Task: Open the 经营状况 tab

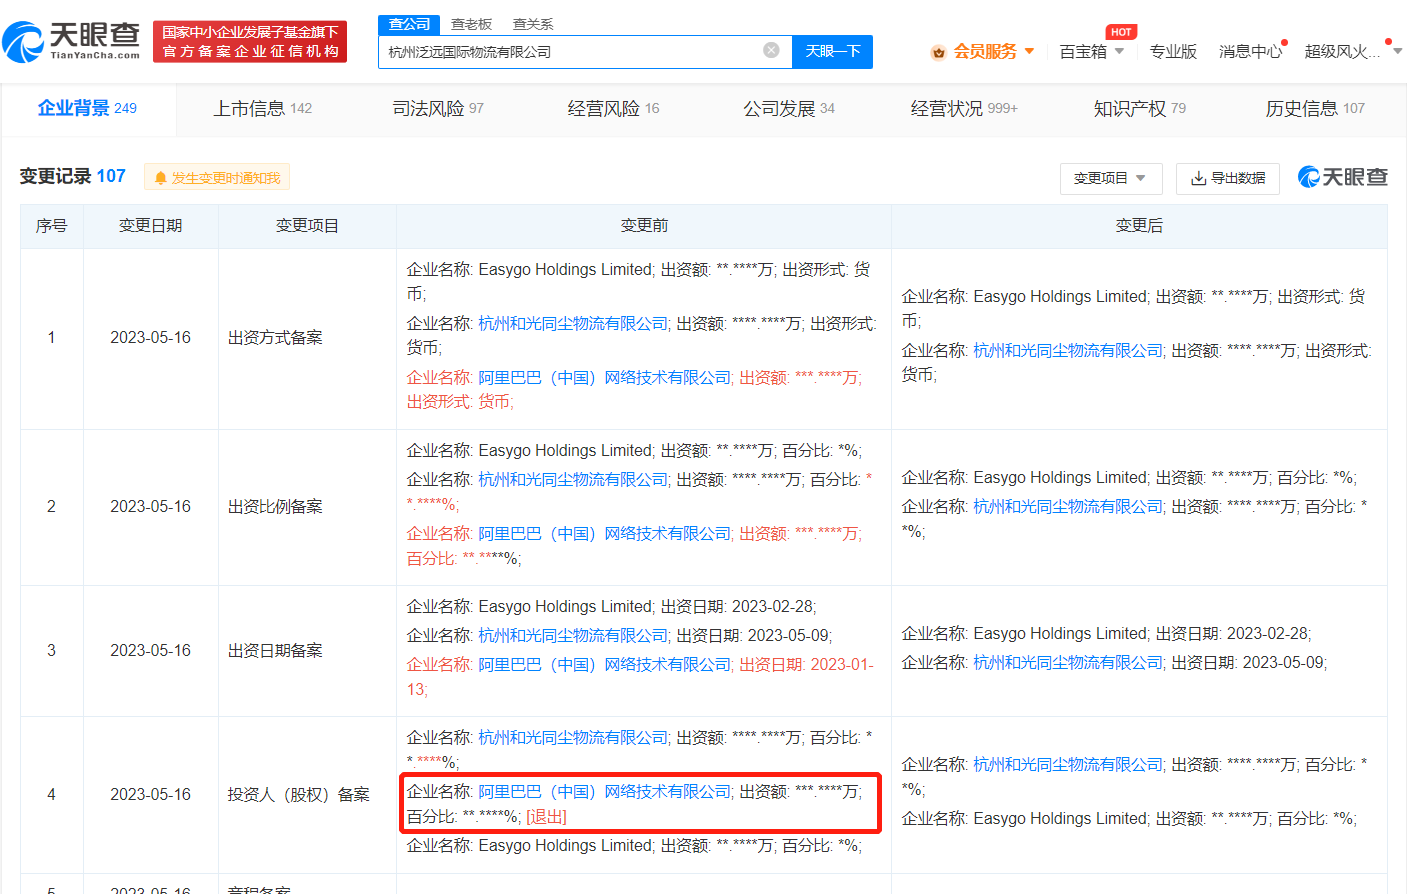Action: 964,108
